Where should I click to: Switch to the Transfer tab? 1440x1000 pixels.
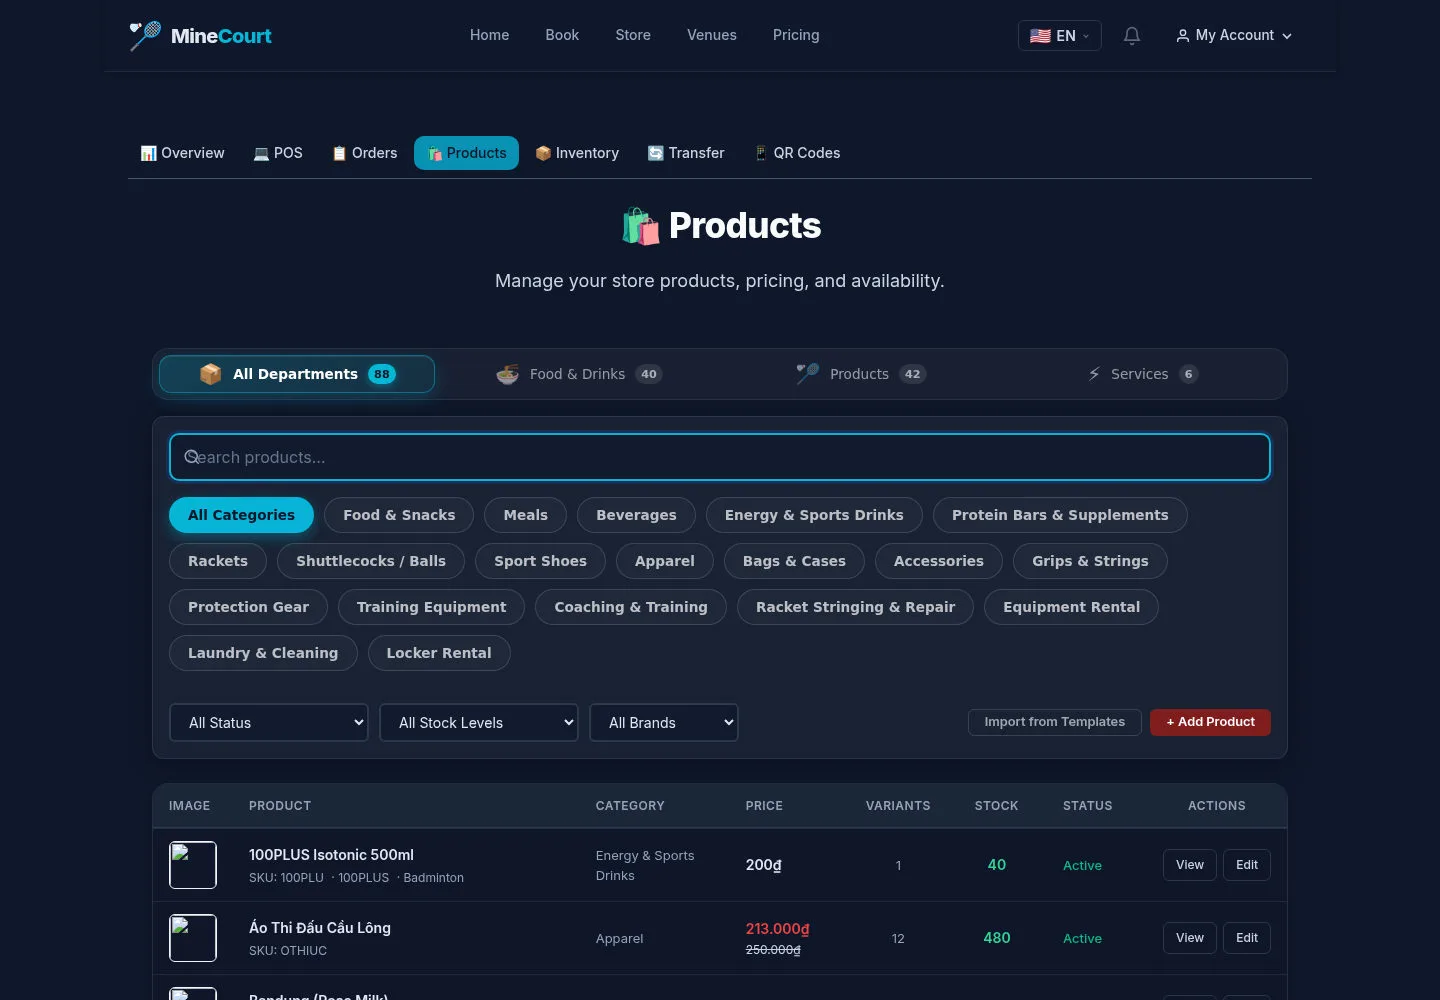[686, 153]
